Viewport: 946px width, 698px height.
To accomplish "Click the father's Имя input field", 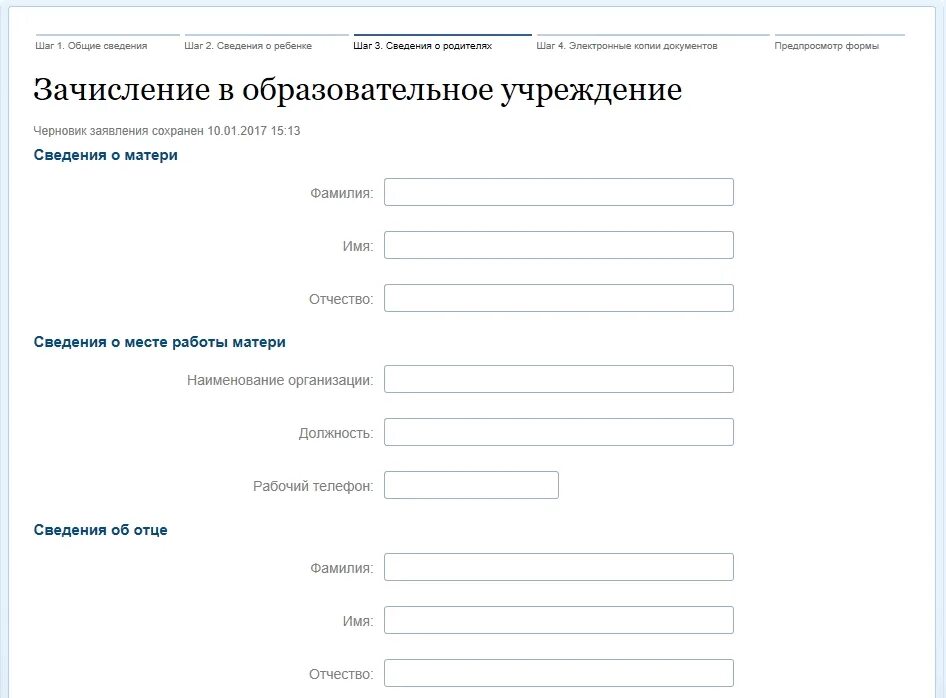I will tap(559, 620).
